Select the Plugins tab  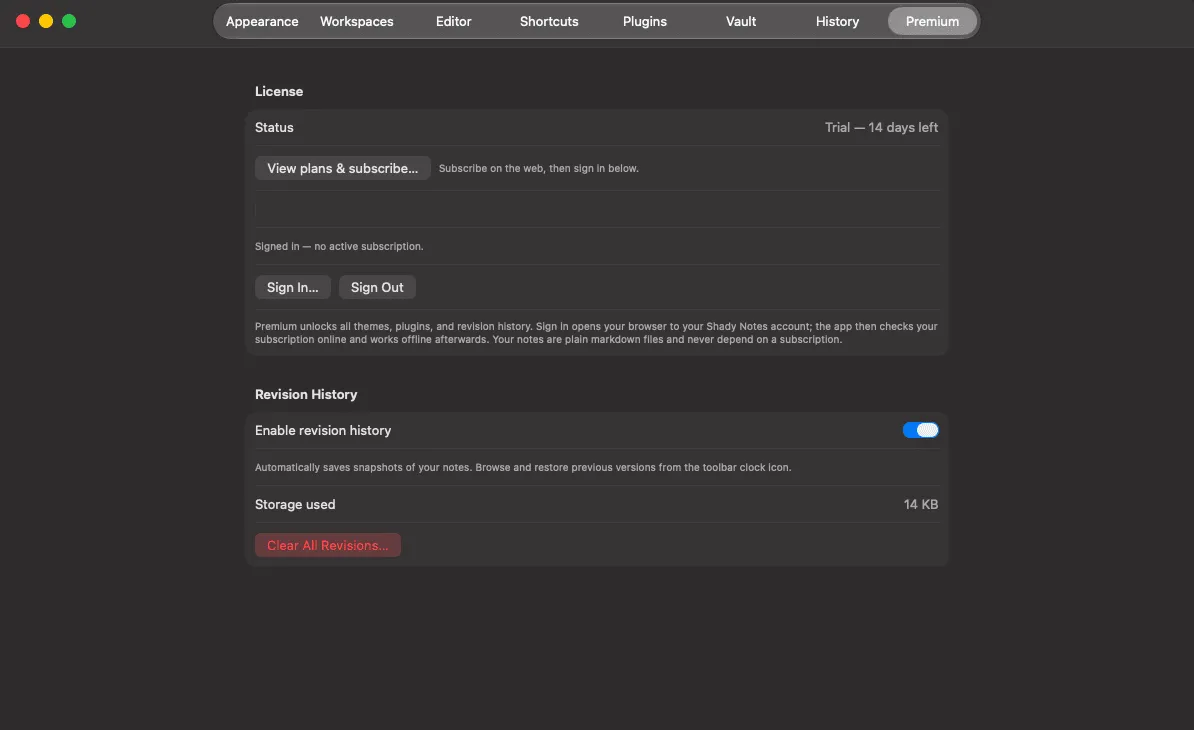coord(645,21)
